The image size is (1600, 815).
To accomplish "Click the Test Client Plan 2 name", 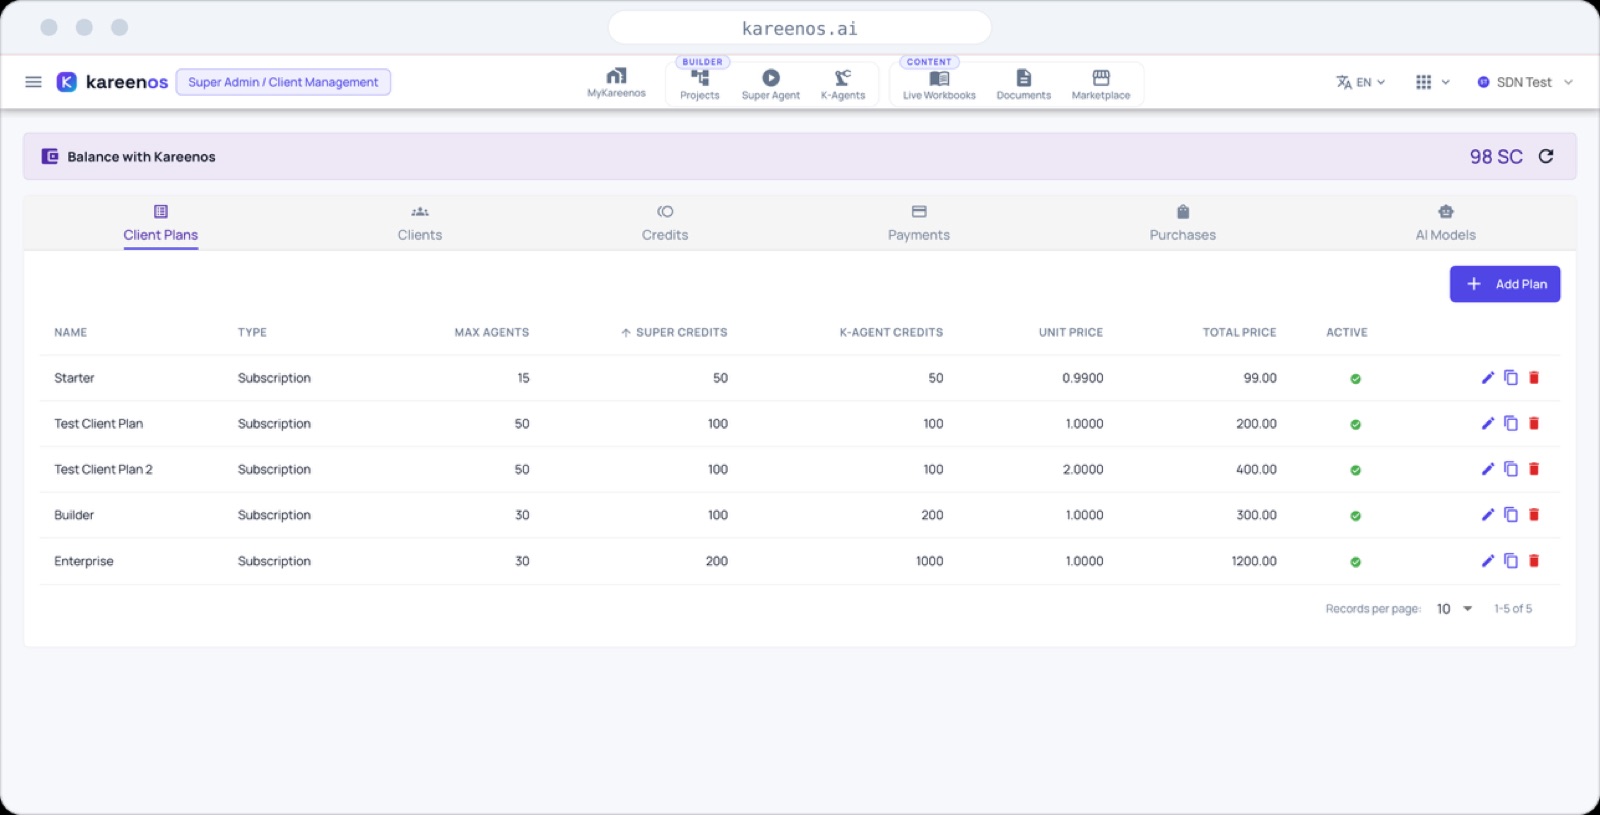I will click(103, 469).
